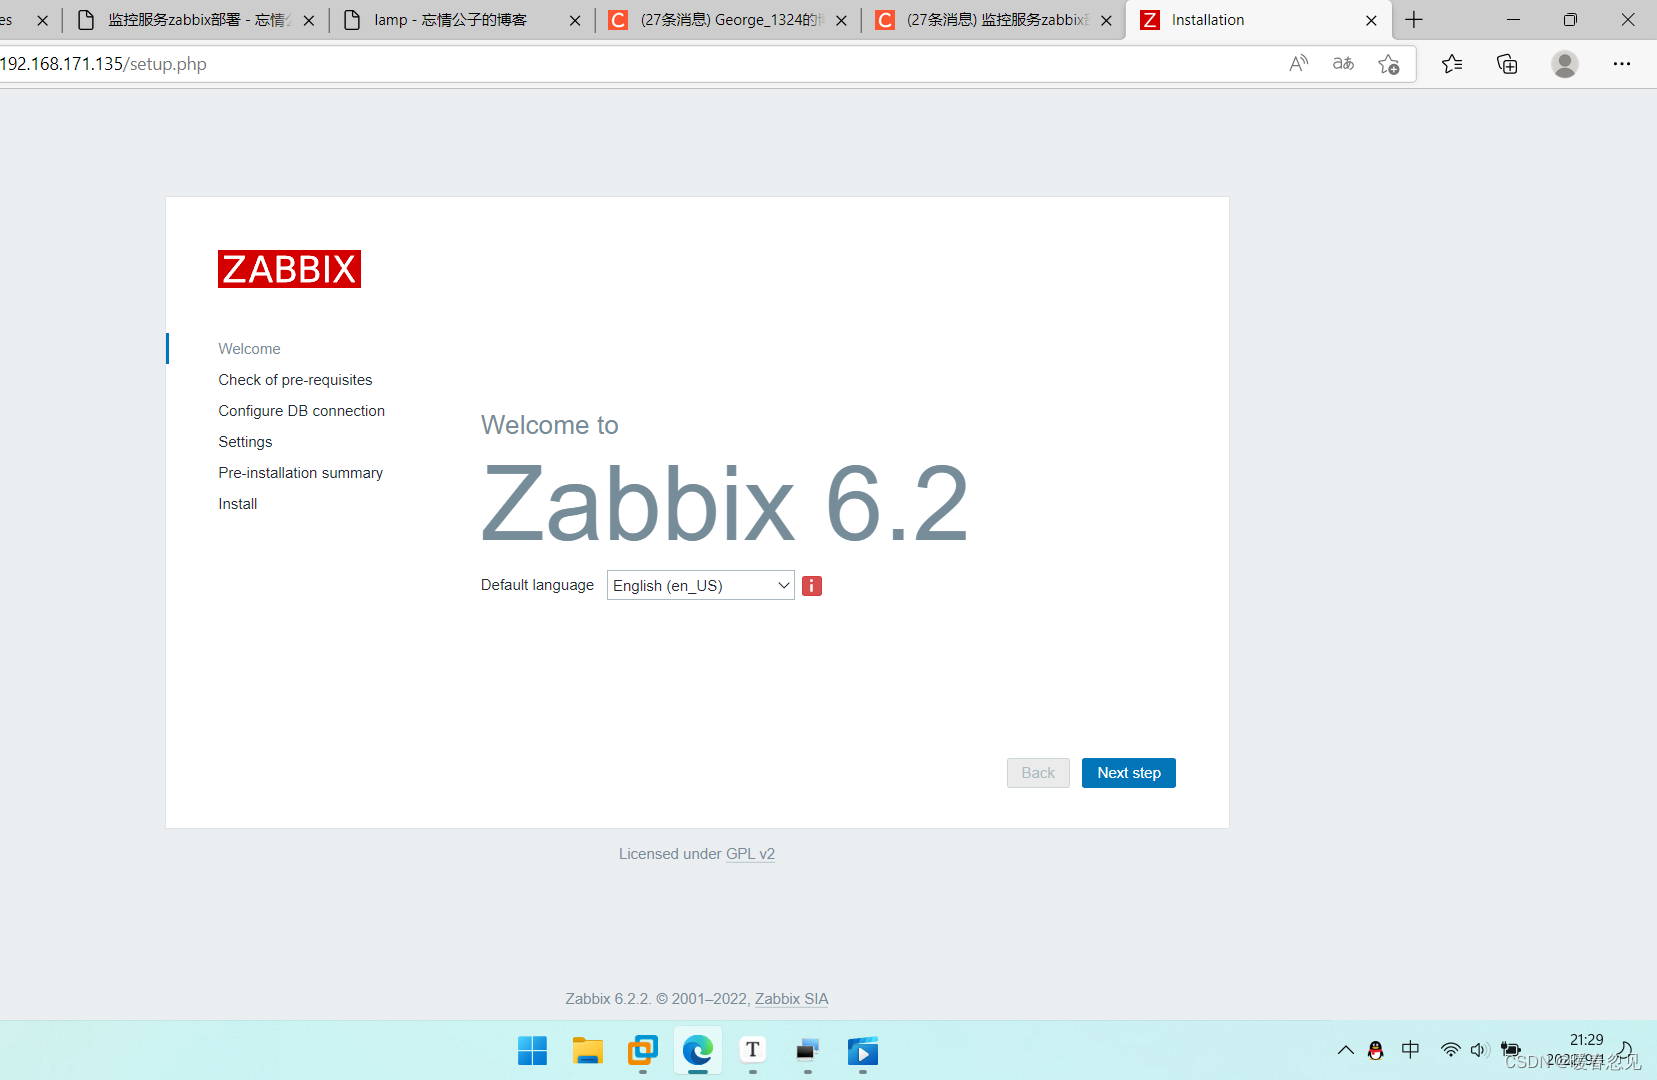
Task: Open File Explorer from taskbar
Action: (588, 1051)
